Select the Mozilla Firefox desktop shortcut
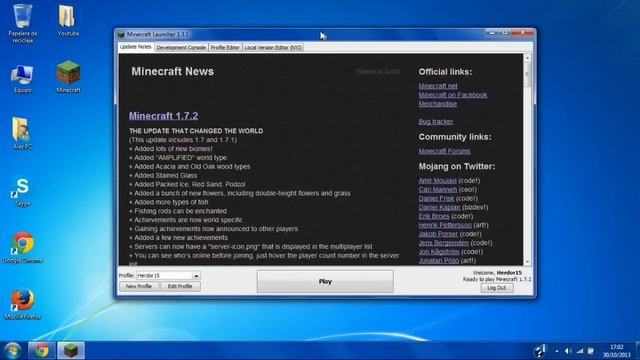Viewport: 640px width, 360px height. [22, 304]
